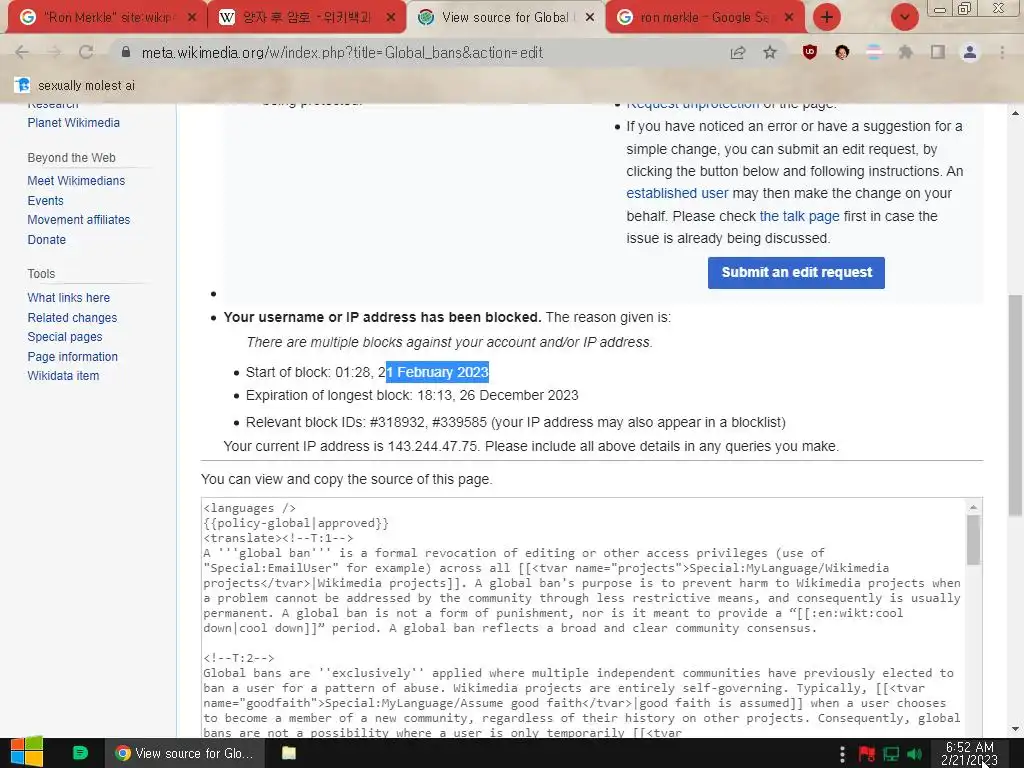Viewport: 1024px width, 768px height.
Task: Open the 'sexually molest ai' bookmark
Action: (76, 85)
